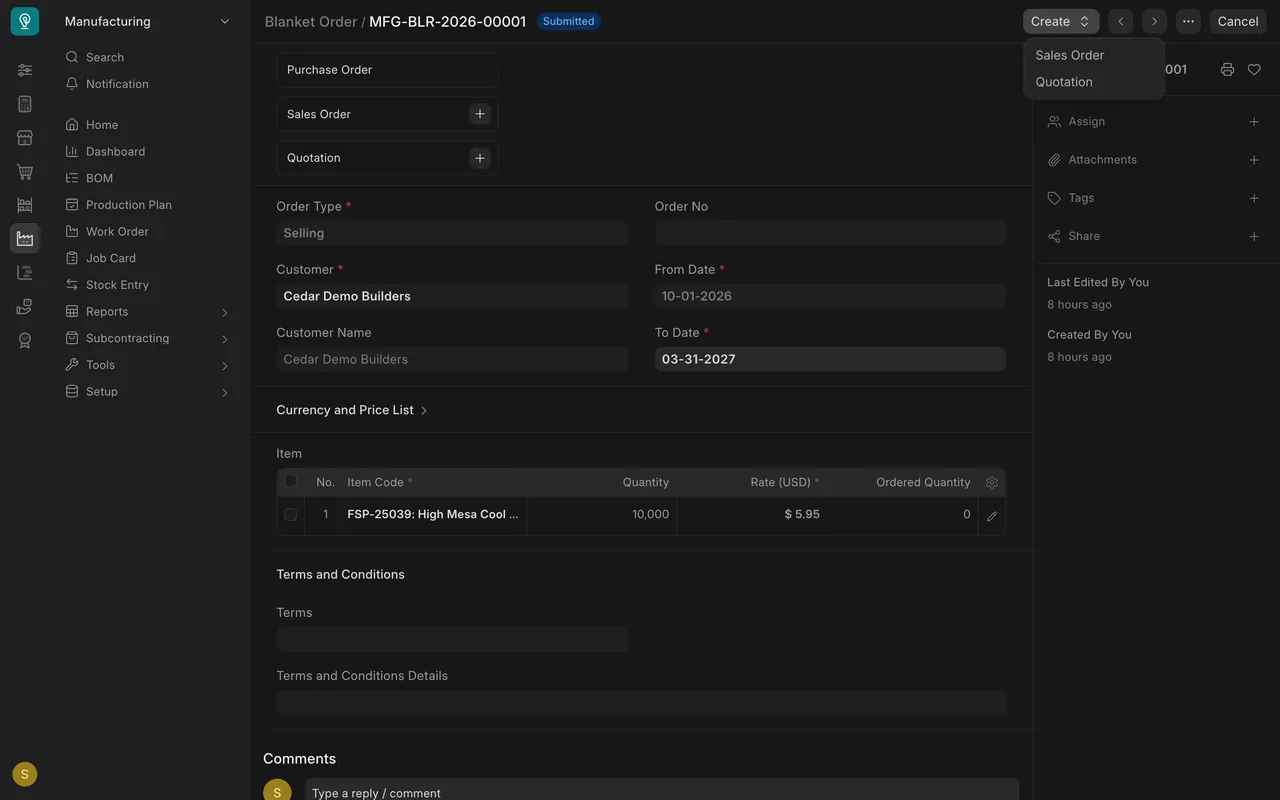
Task: Go to the next document
Action: tap(1154, 21)
